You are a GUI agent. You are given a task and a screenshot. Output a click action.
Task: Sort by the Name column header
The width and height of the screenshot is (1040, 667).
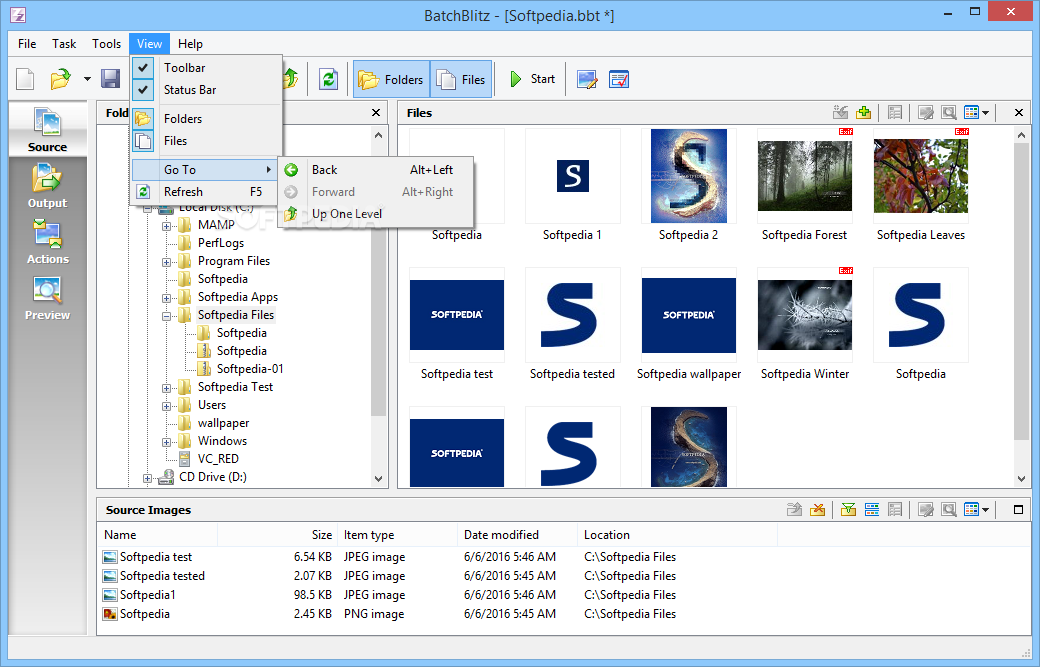(x=157, y=534)
